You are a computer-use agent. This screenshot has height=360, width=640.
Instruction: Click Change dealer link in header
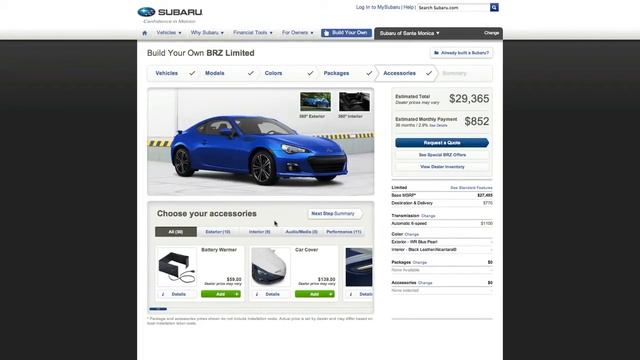click(x=491, y=33)
